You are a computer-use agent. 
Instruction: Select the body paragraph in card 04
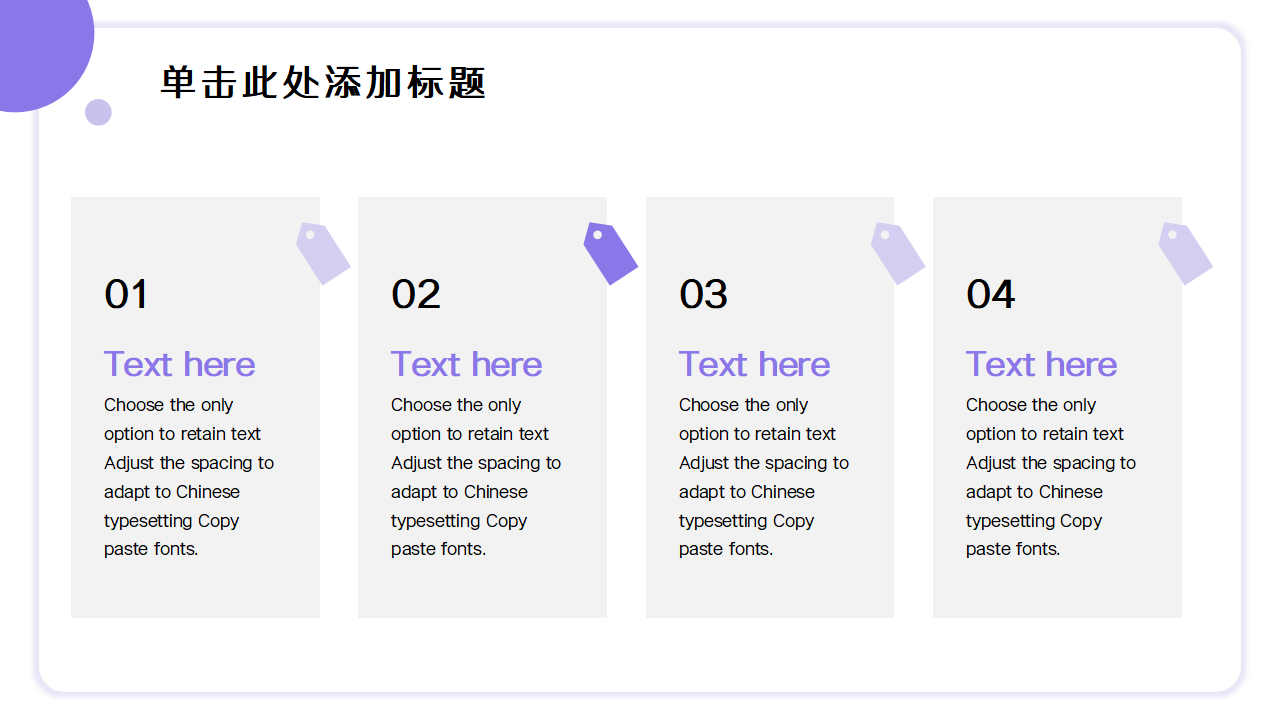(x=1050, y=477)
